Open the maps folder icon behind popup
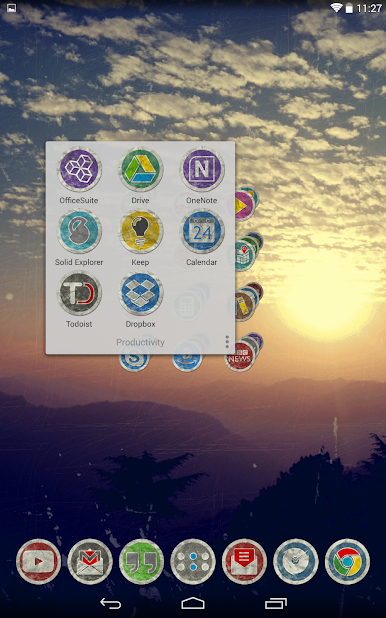Viewport: 386px width, 618px height. (x=246, y=253)
